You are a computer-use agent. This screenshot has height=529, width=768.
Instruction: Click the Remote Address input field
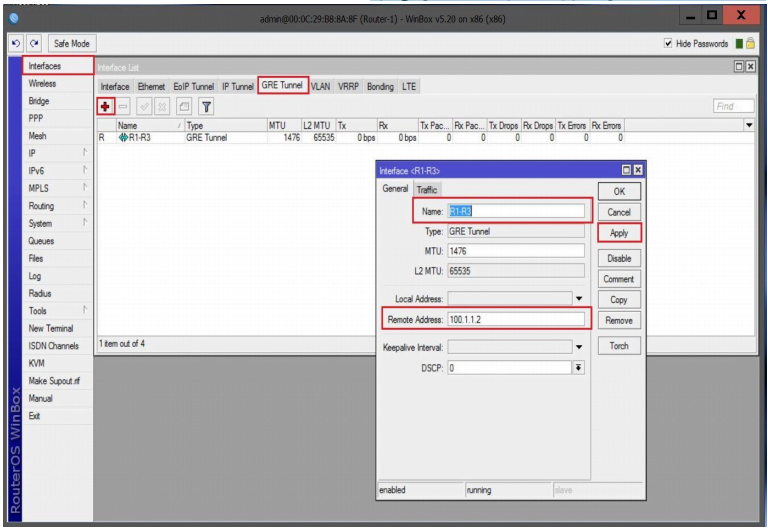tap(514, 320)
